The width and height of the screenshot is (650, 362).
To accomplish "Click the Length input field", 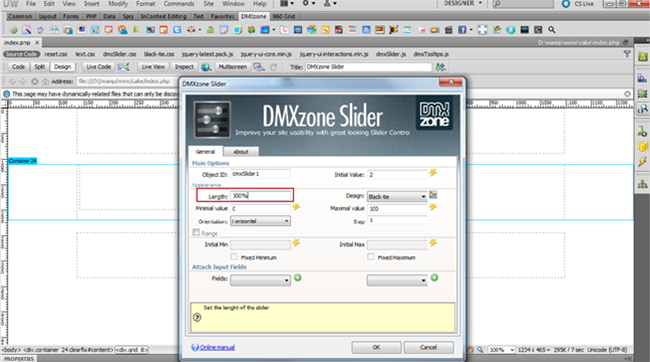I will [x=260, y=196].
